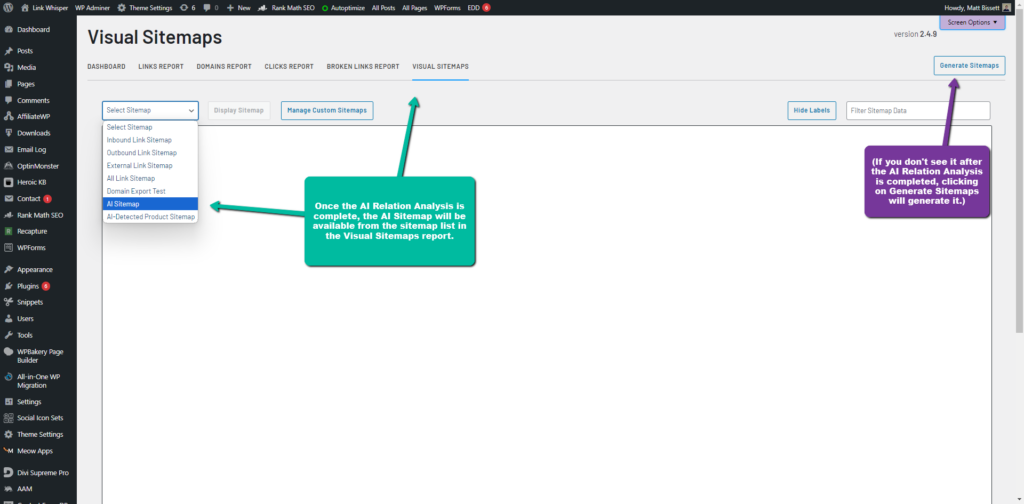This screenshot has height=504, width=1024.
Task: Click the Posts pushpin icon in sidebar
Action: click(8, 51)
